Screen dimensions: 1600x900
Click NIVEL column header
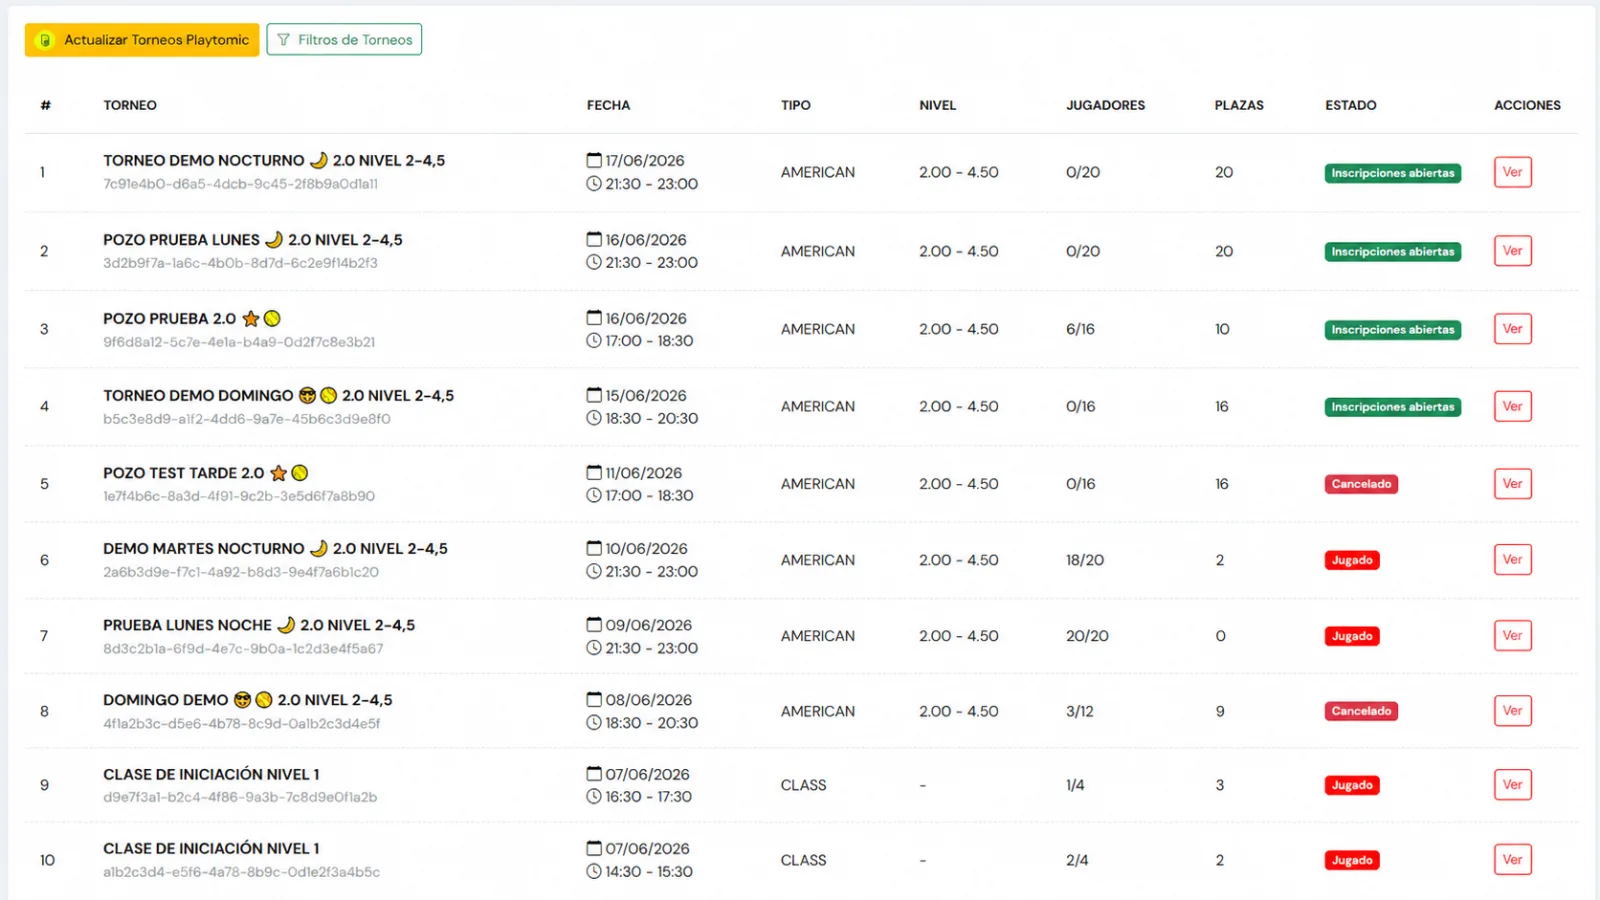pos(938,105)
